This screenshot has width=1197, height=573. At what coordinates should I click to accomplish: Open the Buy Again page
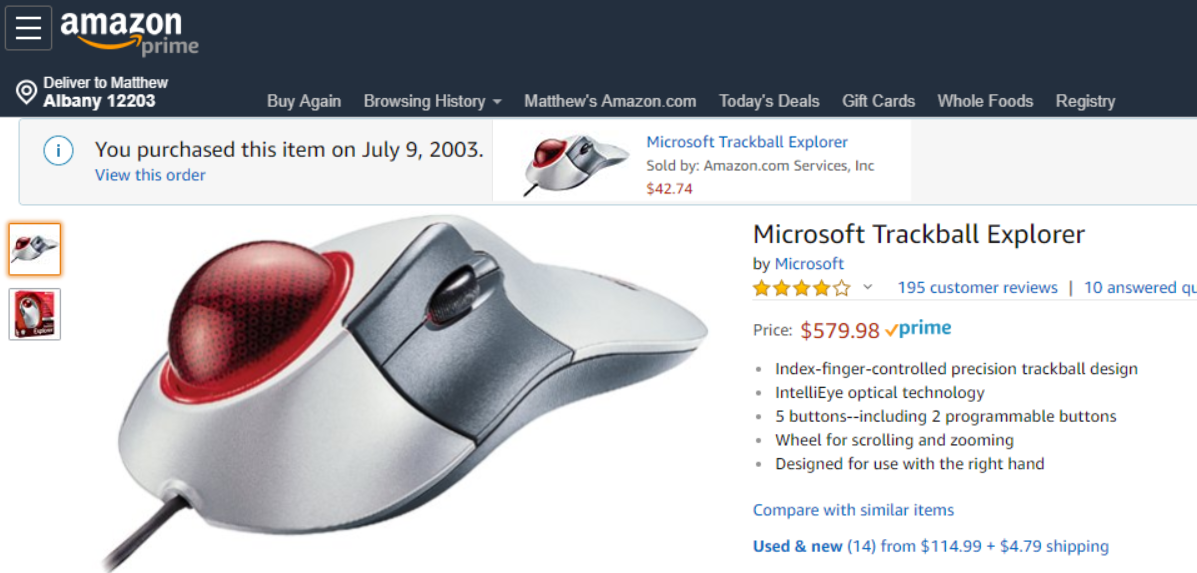(304, 101)
